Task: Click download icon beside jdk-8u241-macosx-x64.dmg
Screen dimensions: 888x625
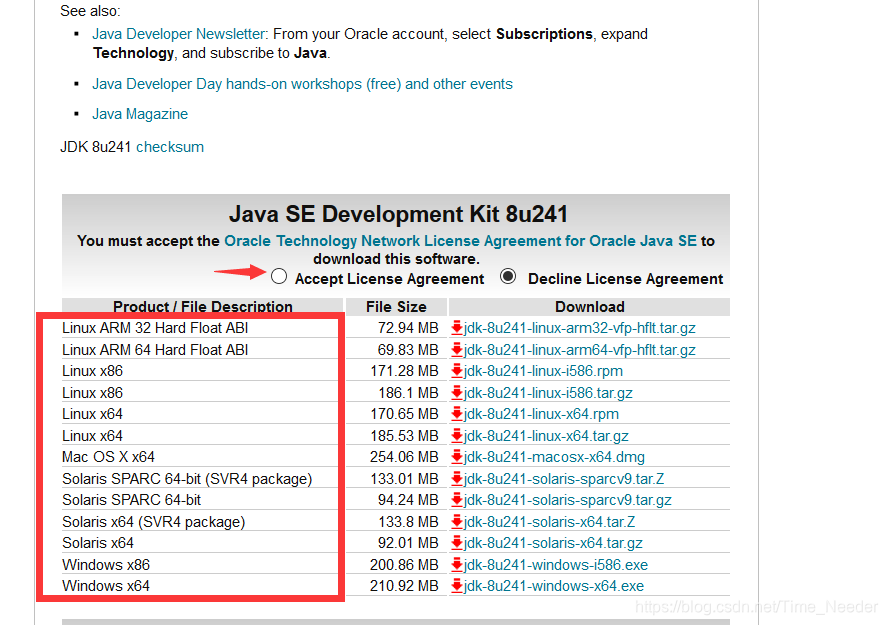Action: coord(456,457)
